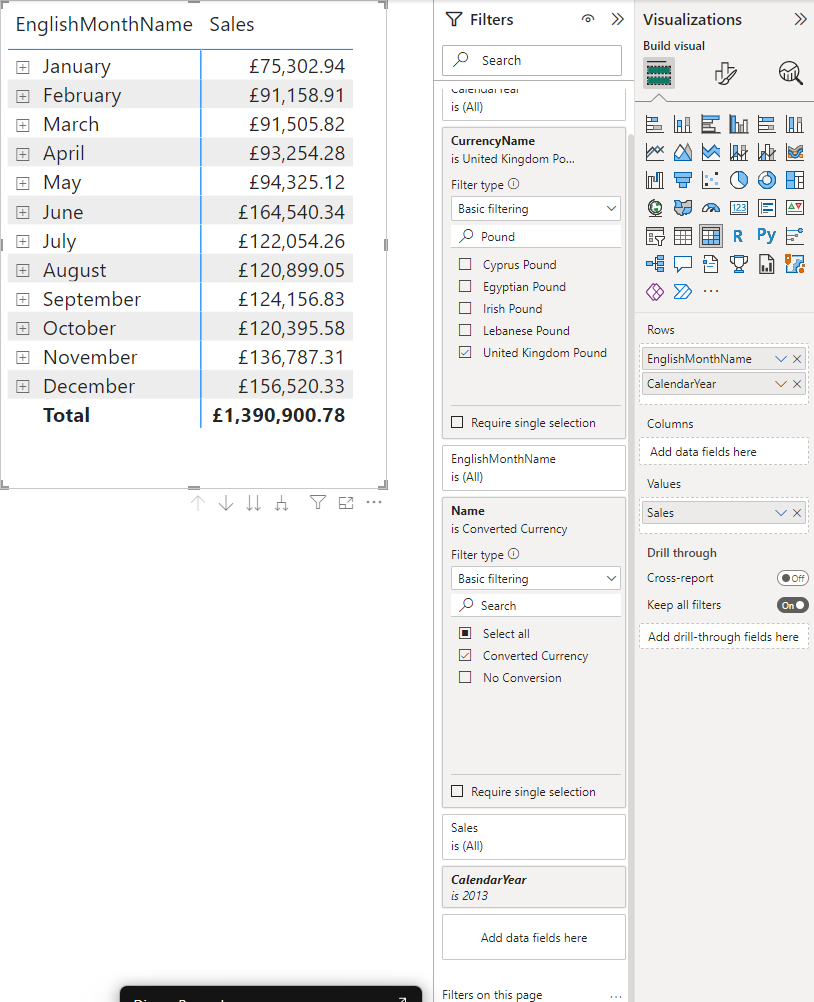Turn off Keep all filters

[x=792, y=604]
